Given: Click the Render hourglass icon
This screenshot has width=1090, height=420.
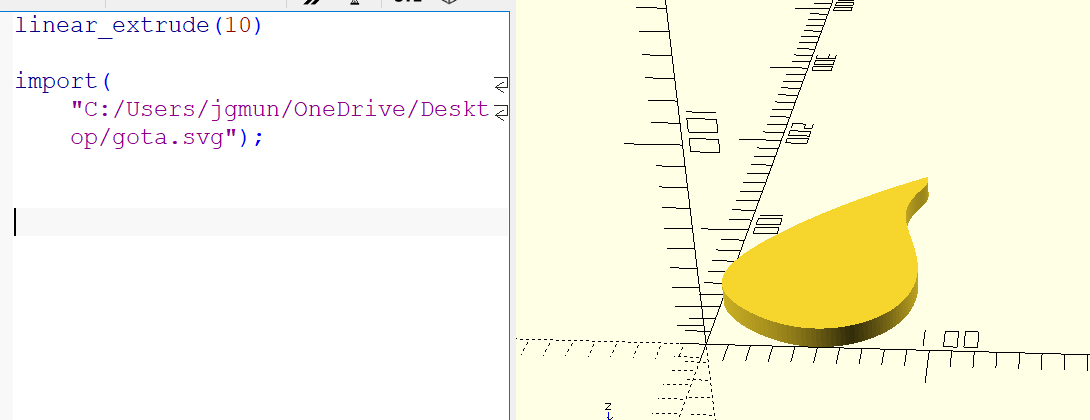Looking at the screenshot, I should pos(354,3).
